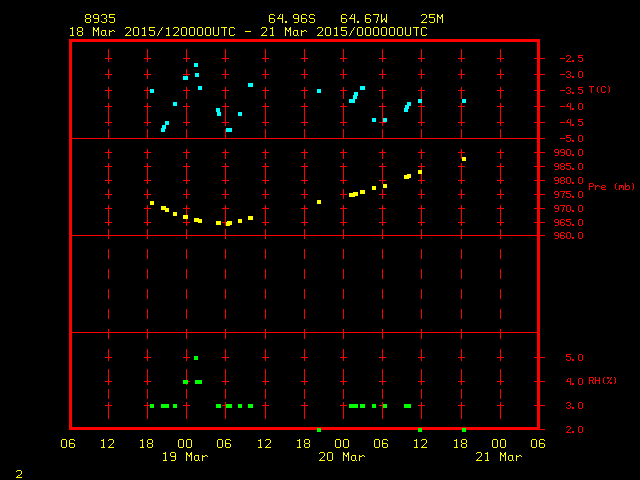Click the page number 2 in corner
This screenshot has width=640, height=480.
tap(19, 474)
